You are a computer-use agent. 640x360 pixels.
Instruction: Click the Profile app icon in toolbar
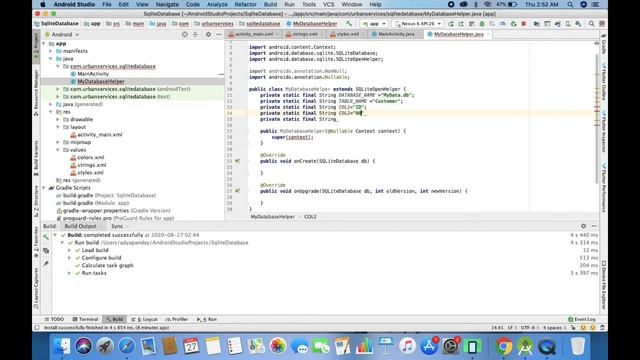tap(503, 24)
